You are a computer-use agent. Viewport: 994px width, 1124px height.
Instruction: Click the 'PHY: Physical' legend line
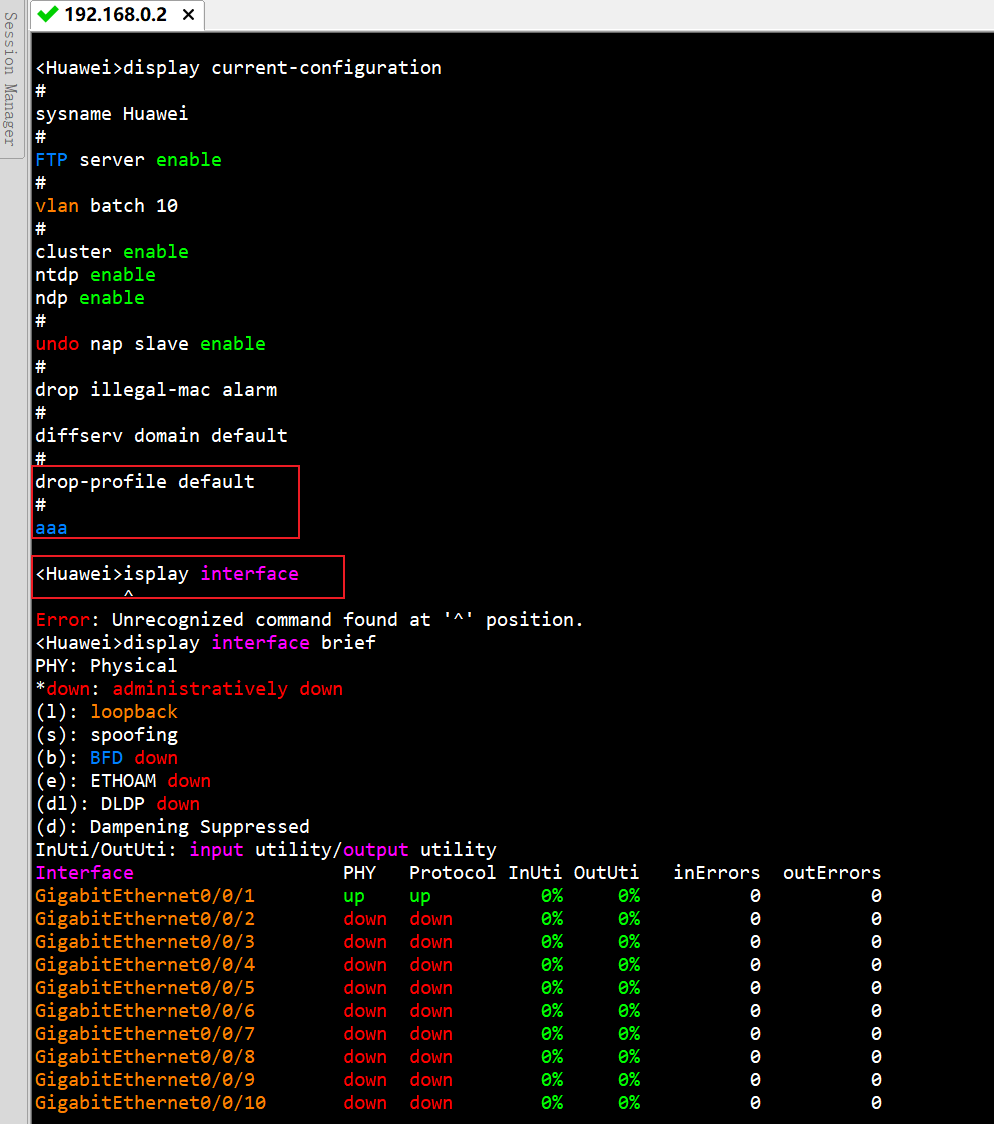coord(106,665)
